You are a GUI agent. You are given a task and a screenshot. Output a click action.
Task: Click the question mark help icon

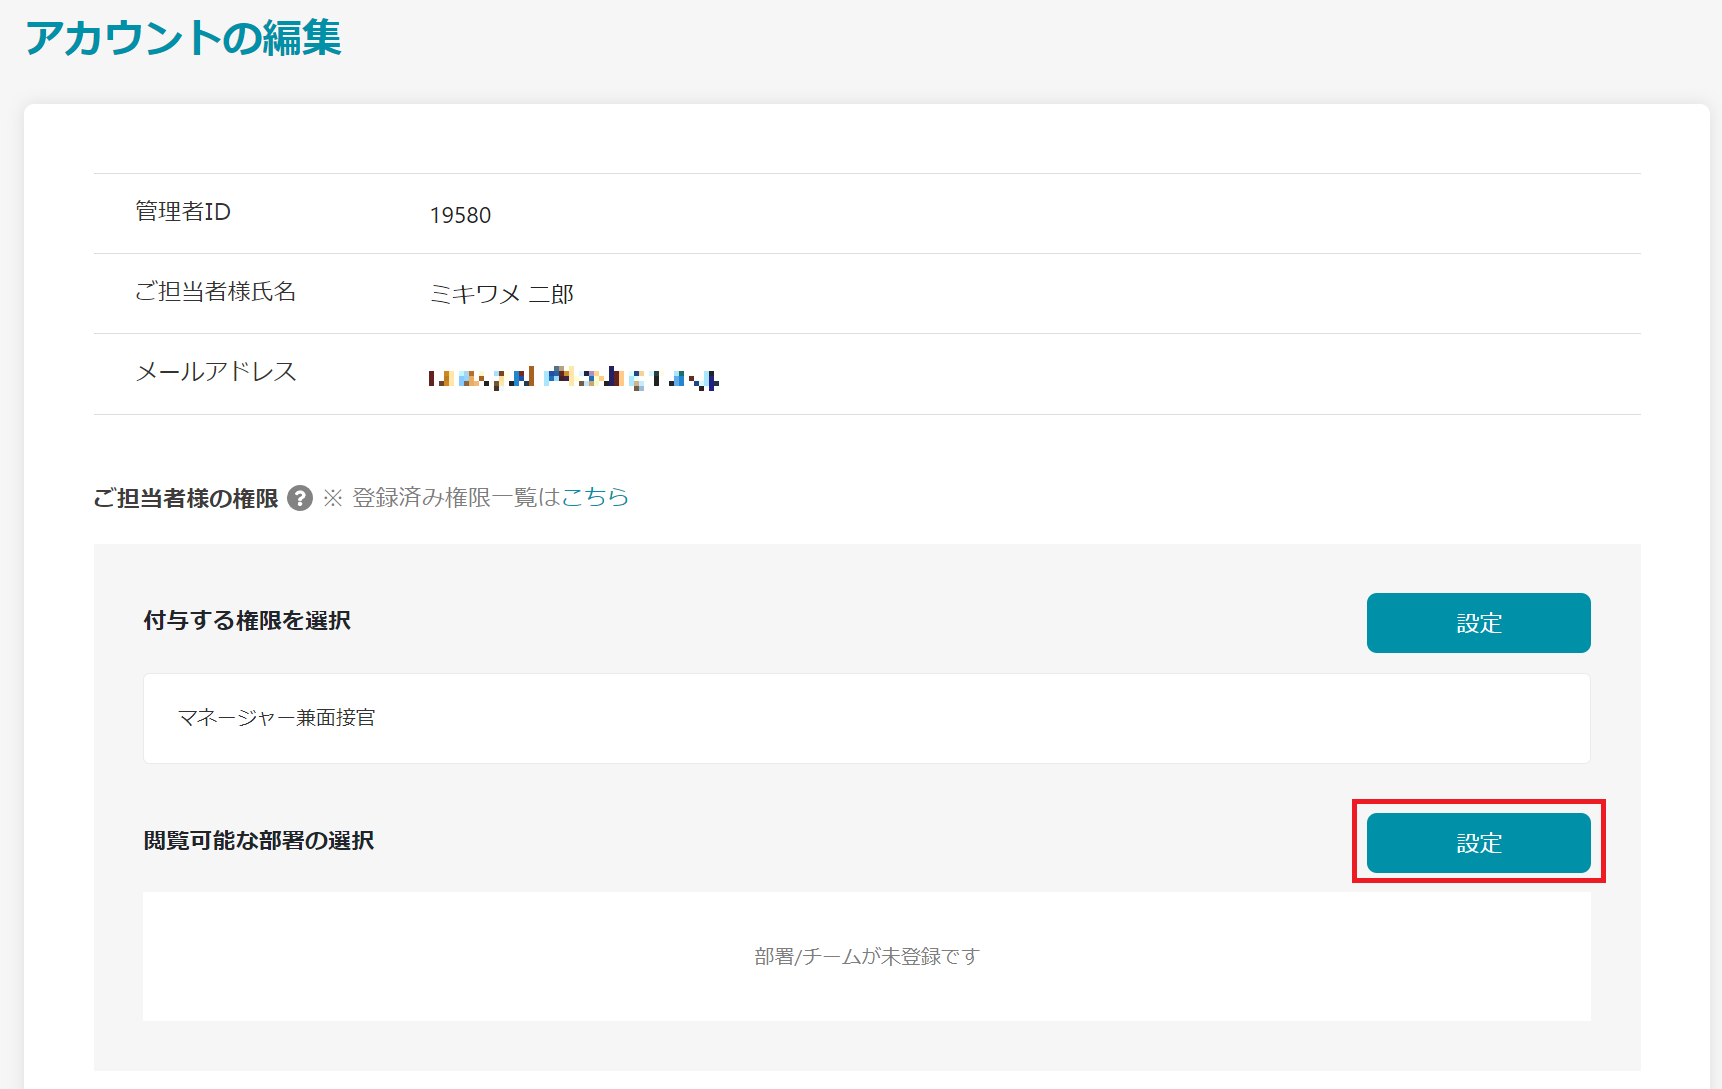point(300,498)
